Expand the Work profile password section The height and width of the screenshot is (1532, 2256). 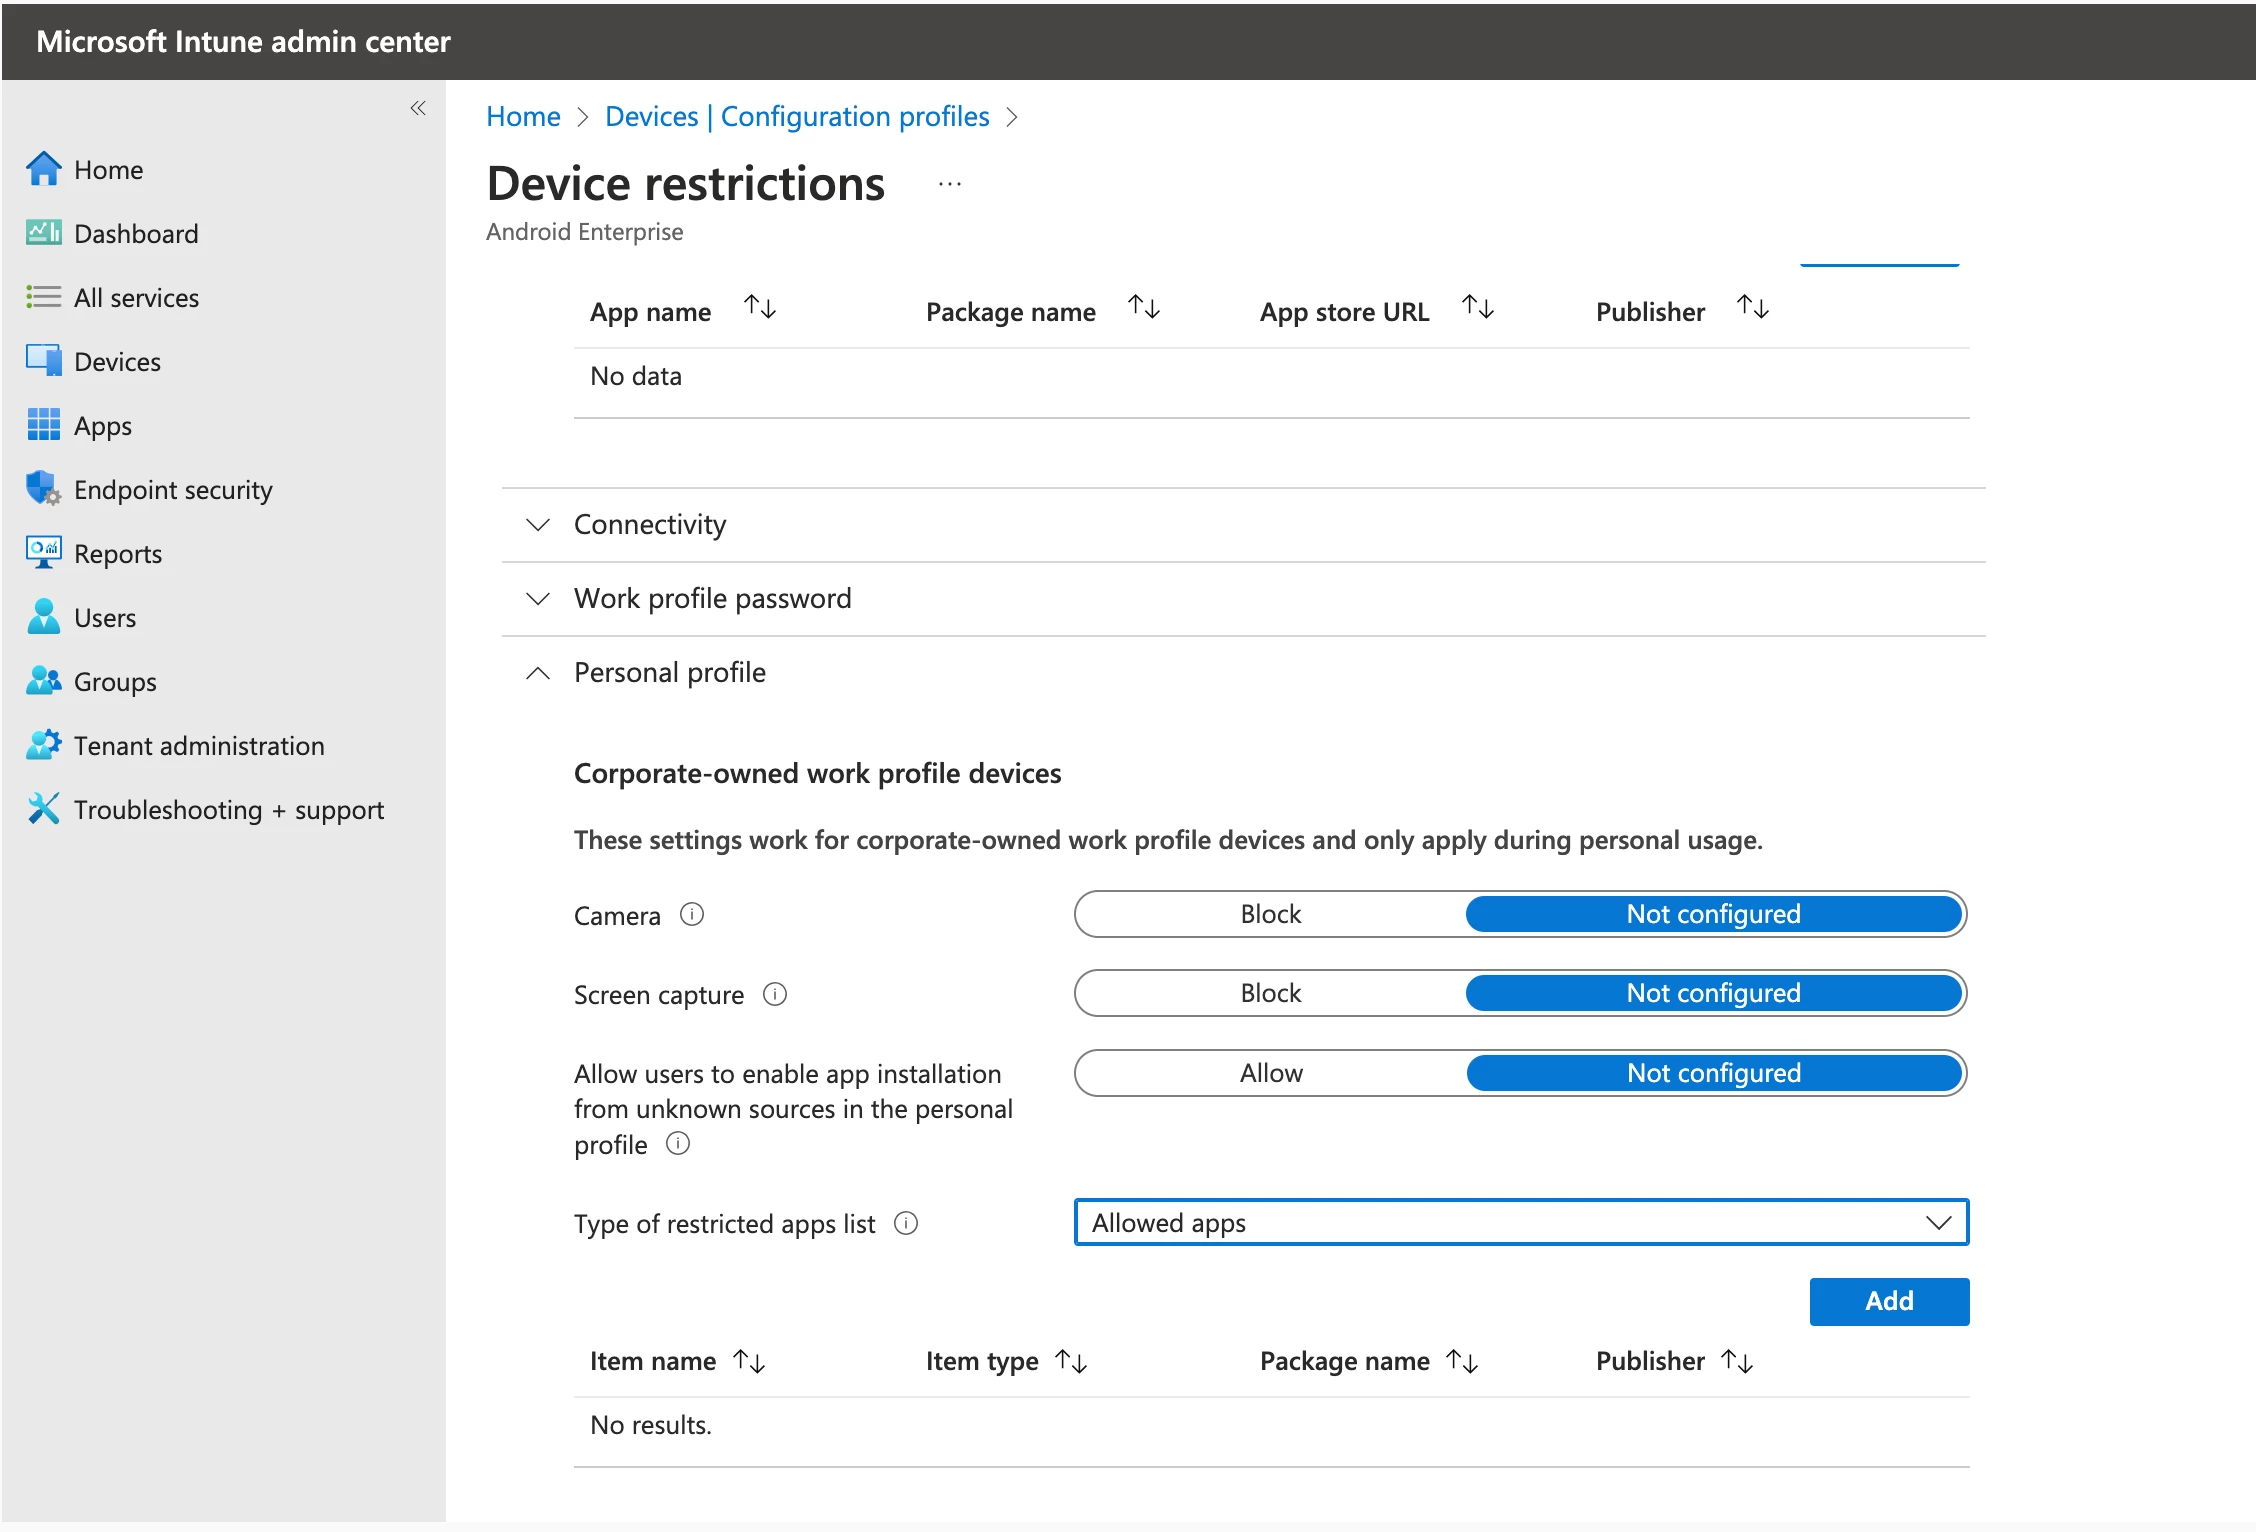tap(712, 599)
